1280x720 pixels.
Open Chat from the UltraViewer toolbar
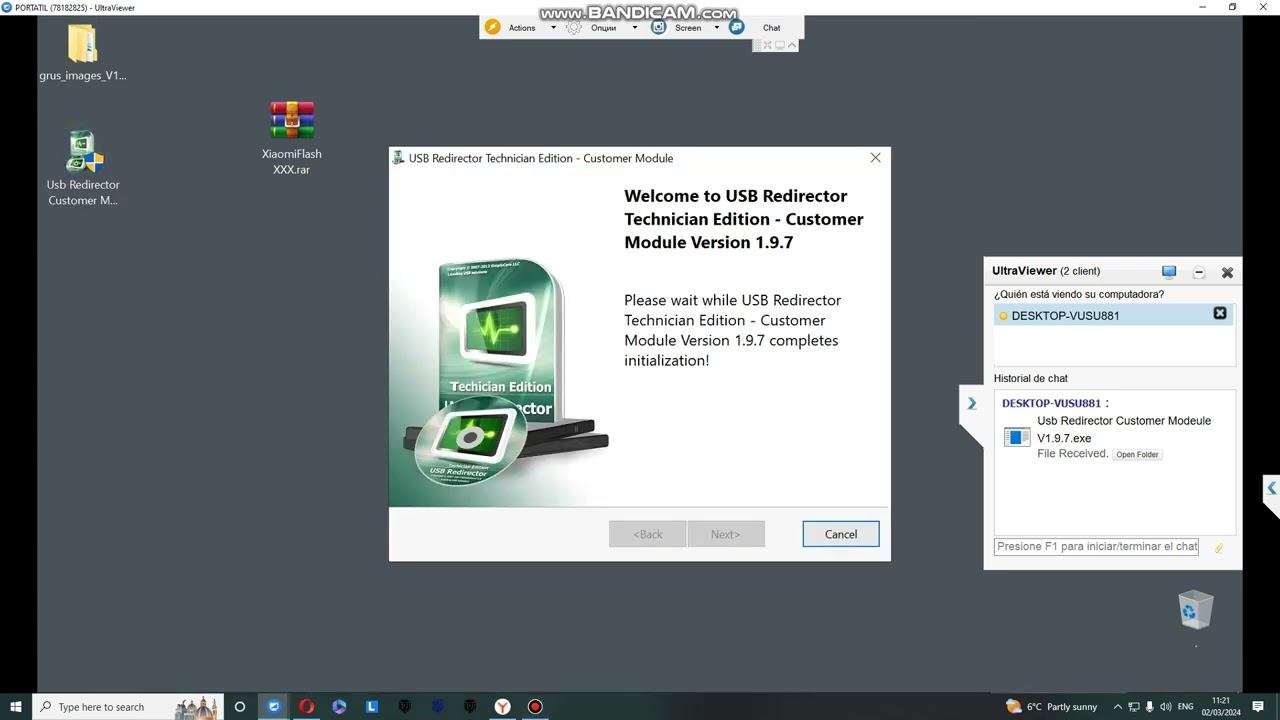(772, 28)
